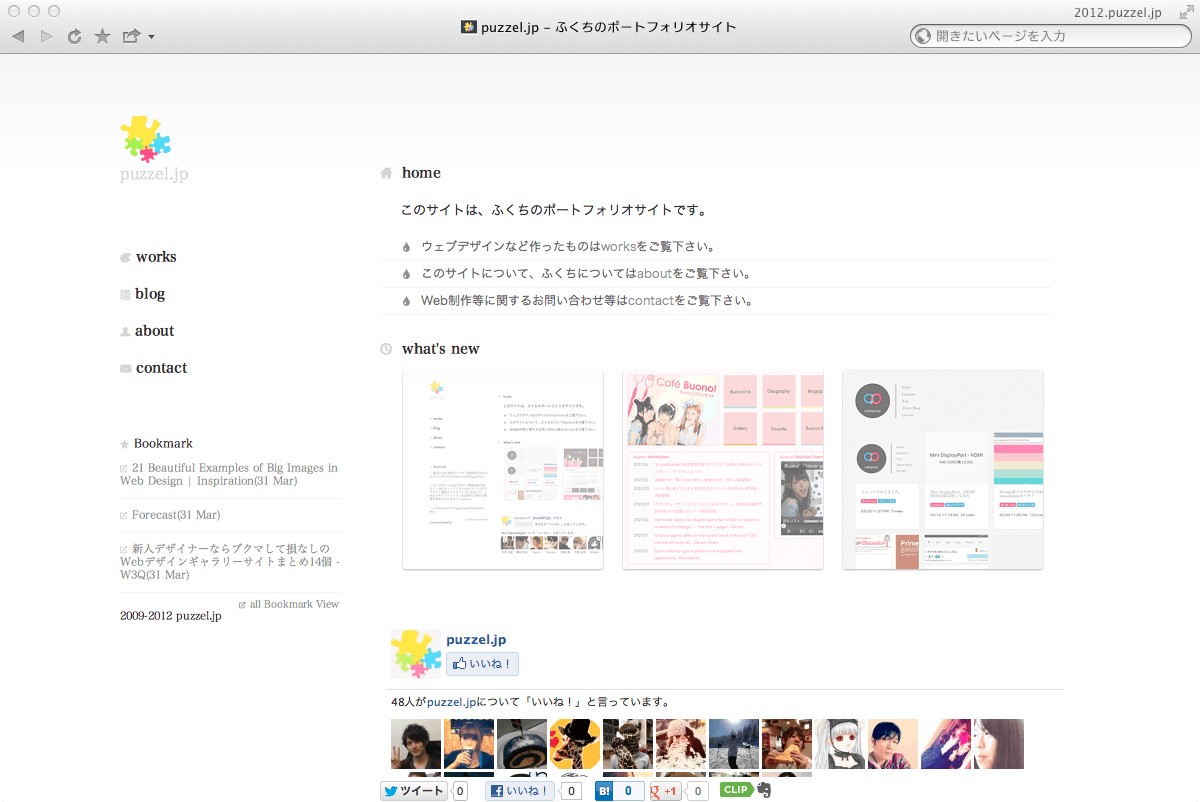The image size is (1200, 802).
Task: Open the contact page in sidebar
Action: pos(161,368)
